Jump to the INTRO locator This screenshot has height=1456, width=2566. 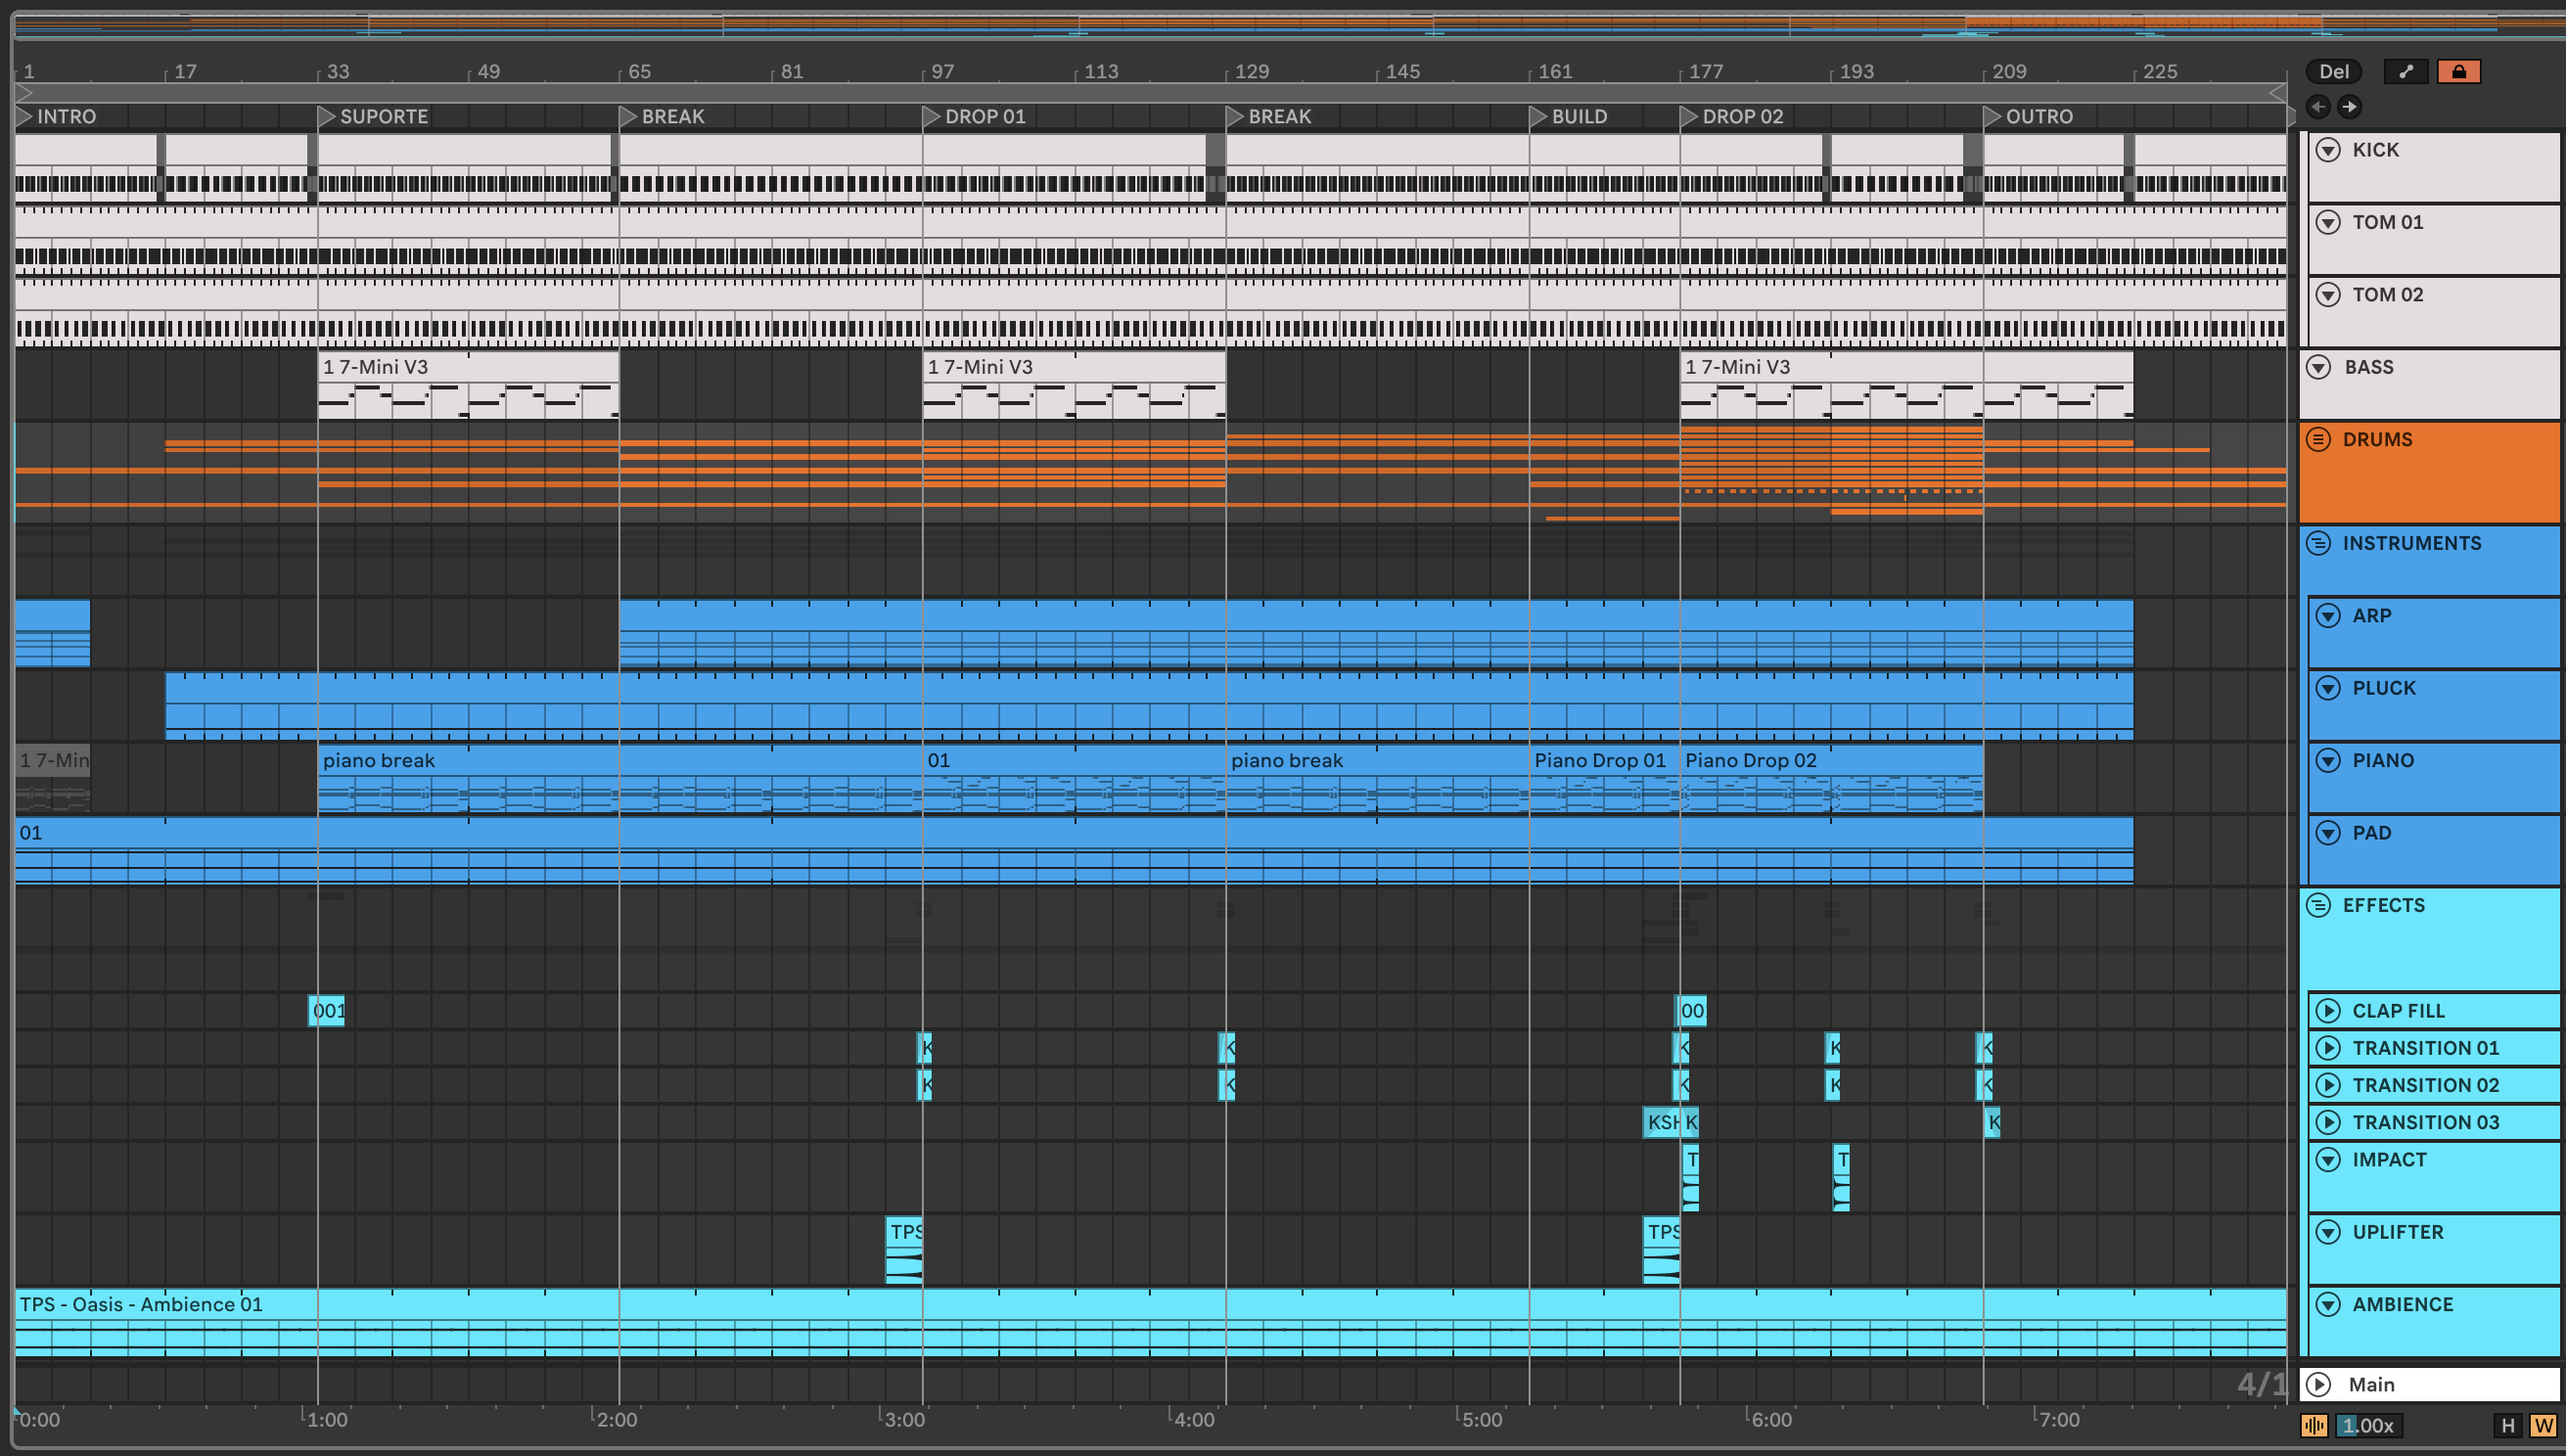tap(57, 116)
